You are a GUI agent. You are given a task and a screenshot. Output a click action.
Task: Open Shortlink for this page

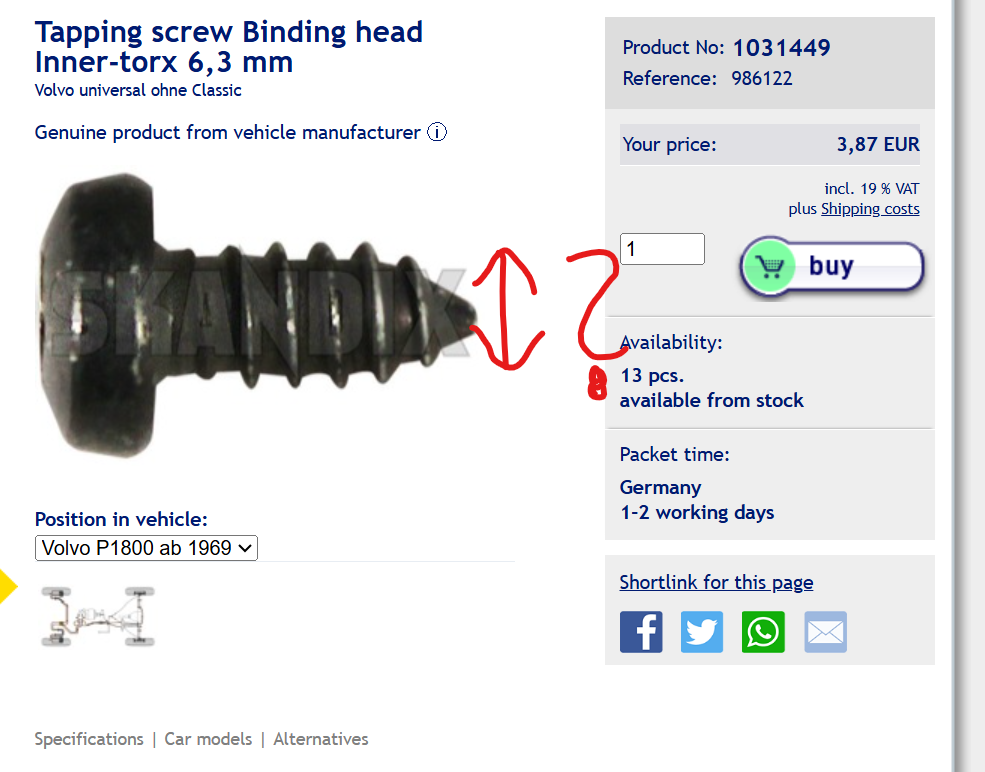716,582
